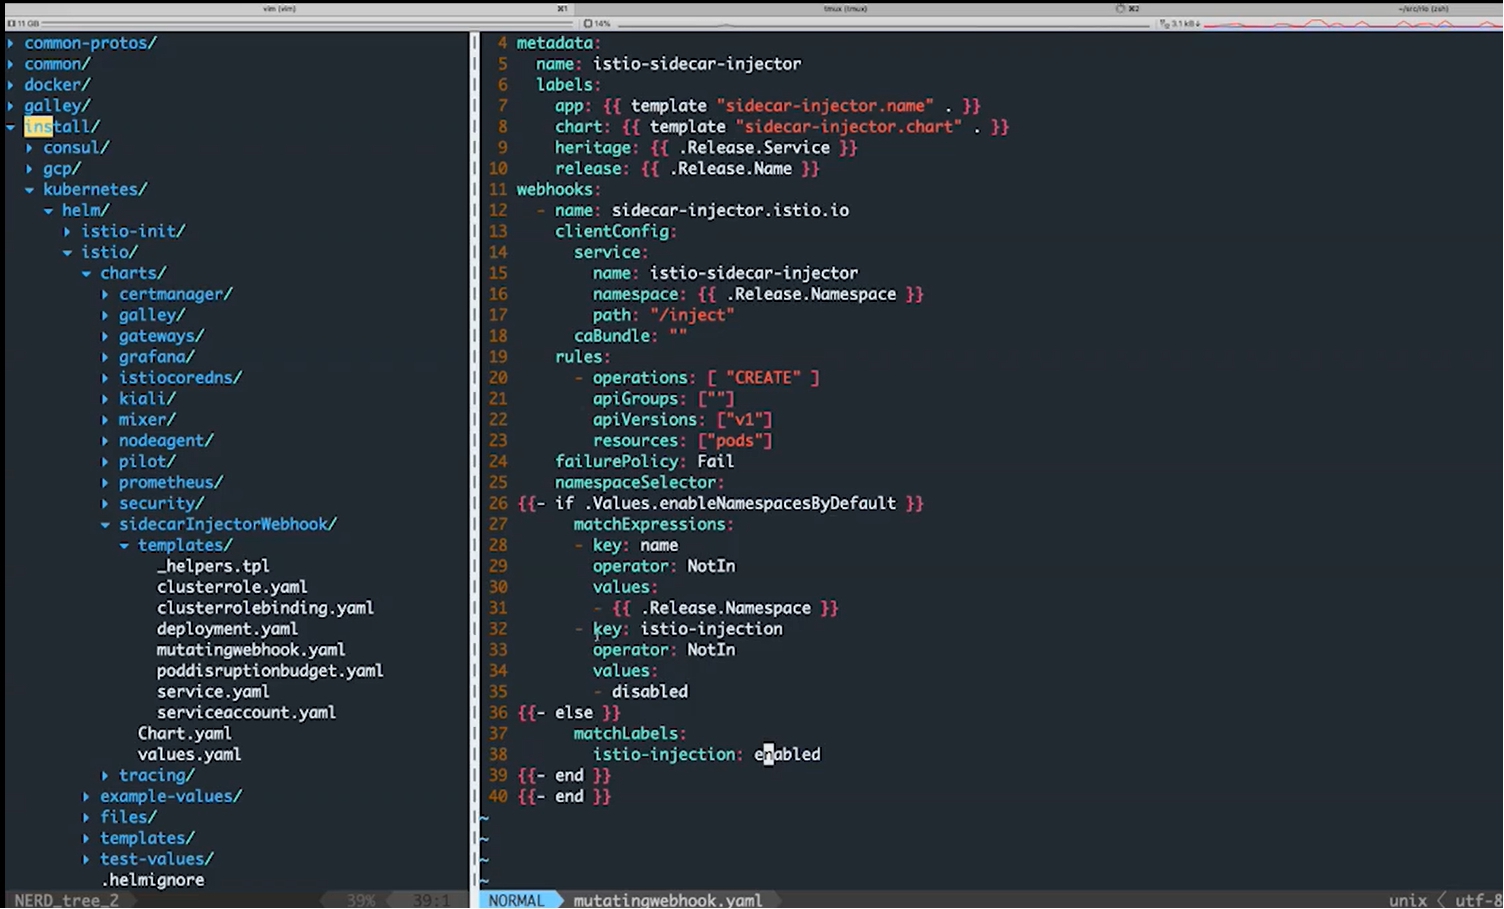The image size is (1504, 909).
Task: Open the .helmignore file
Action: point(152,881)
